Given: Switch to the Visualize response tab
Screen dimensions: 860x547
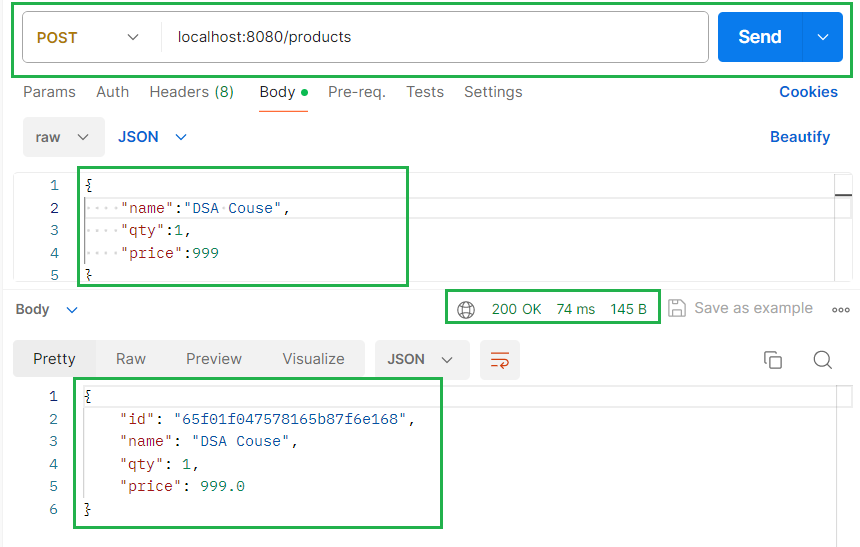Looking at the screenshot, I should pos(313,359).
